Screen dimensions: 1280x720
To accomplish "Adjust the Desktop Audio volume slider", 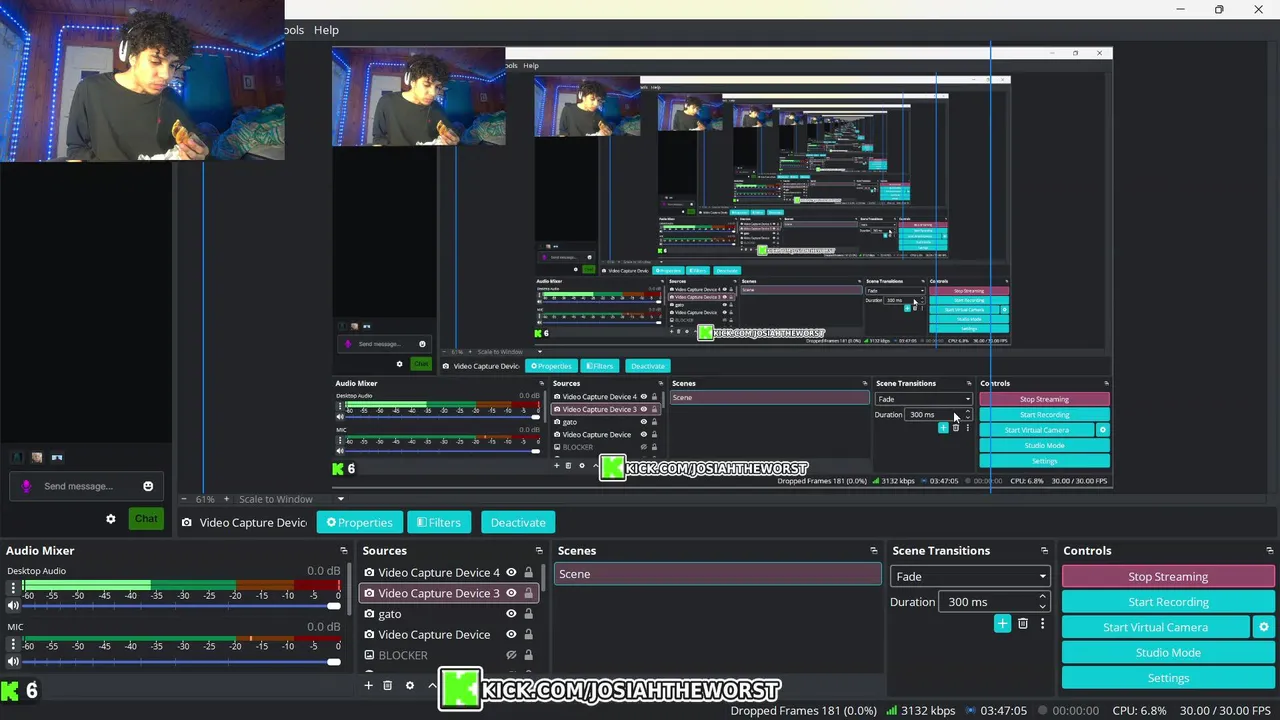I will [183, 606].
